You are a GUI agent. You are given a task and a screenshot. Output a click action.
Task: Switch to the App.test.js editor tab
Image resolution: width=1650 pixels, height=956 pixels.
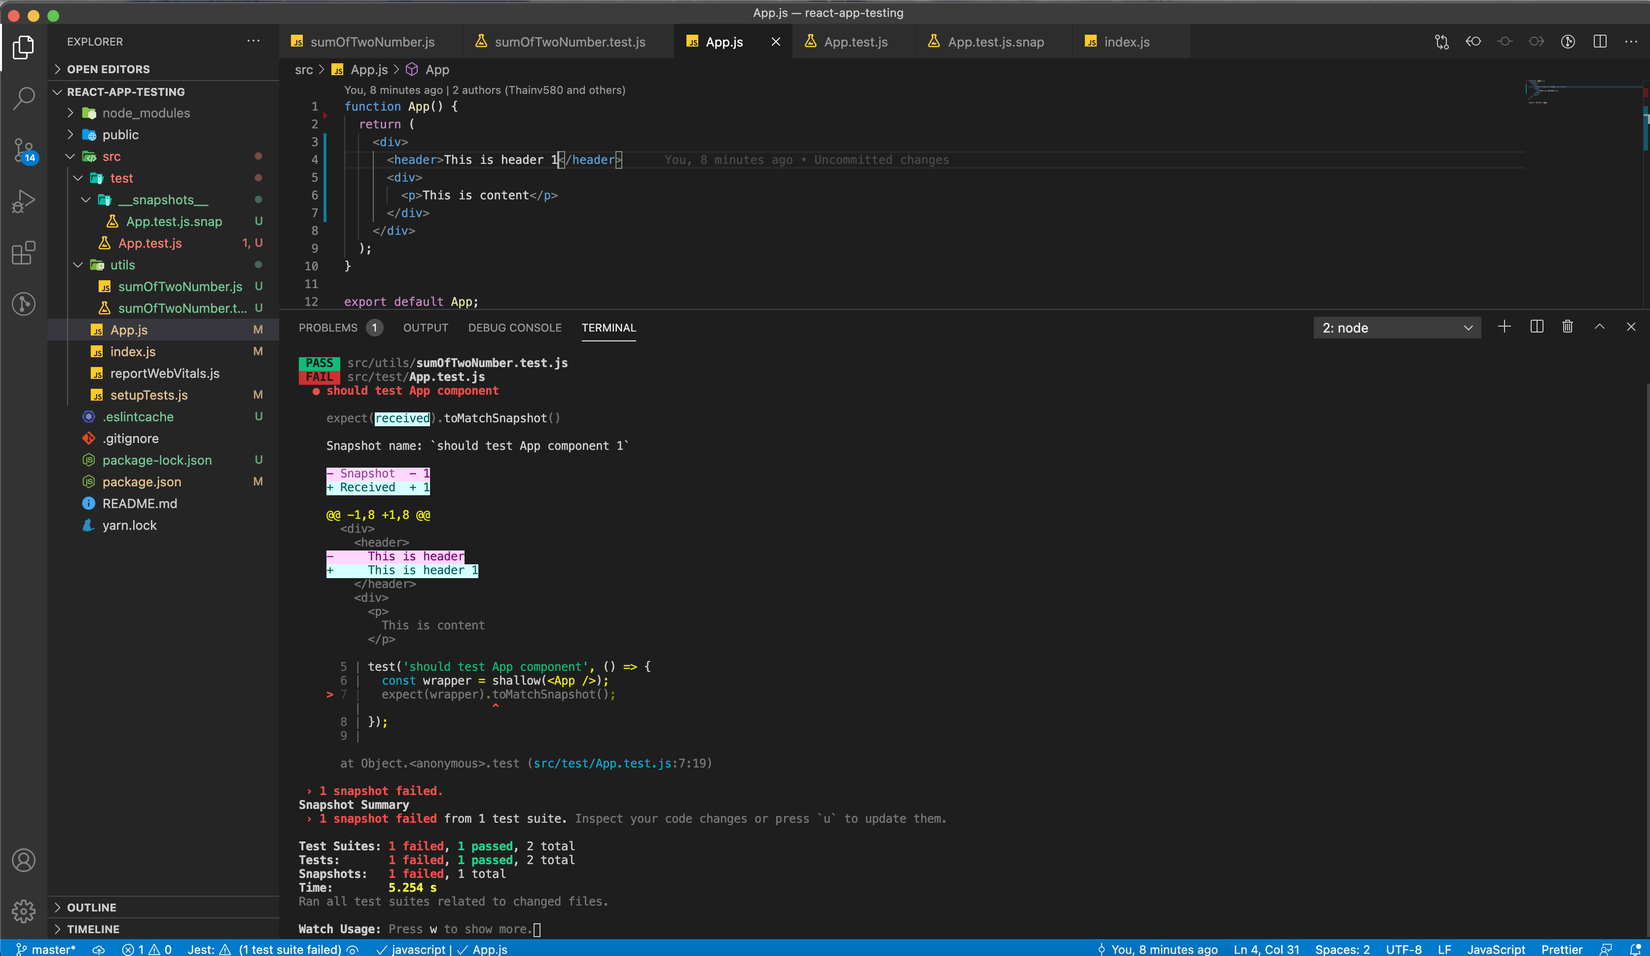click(855, 42)
